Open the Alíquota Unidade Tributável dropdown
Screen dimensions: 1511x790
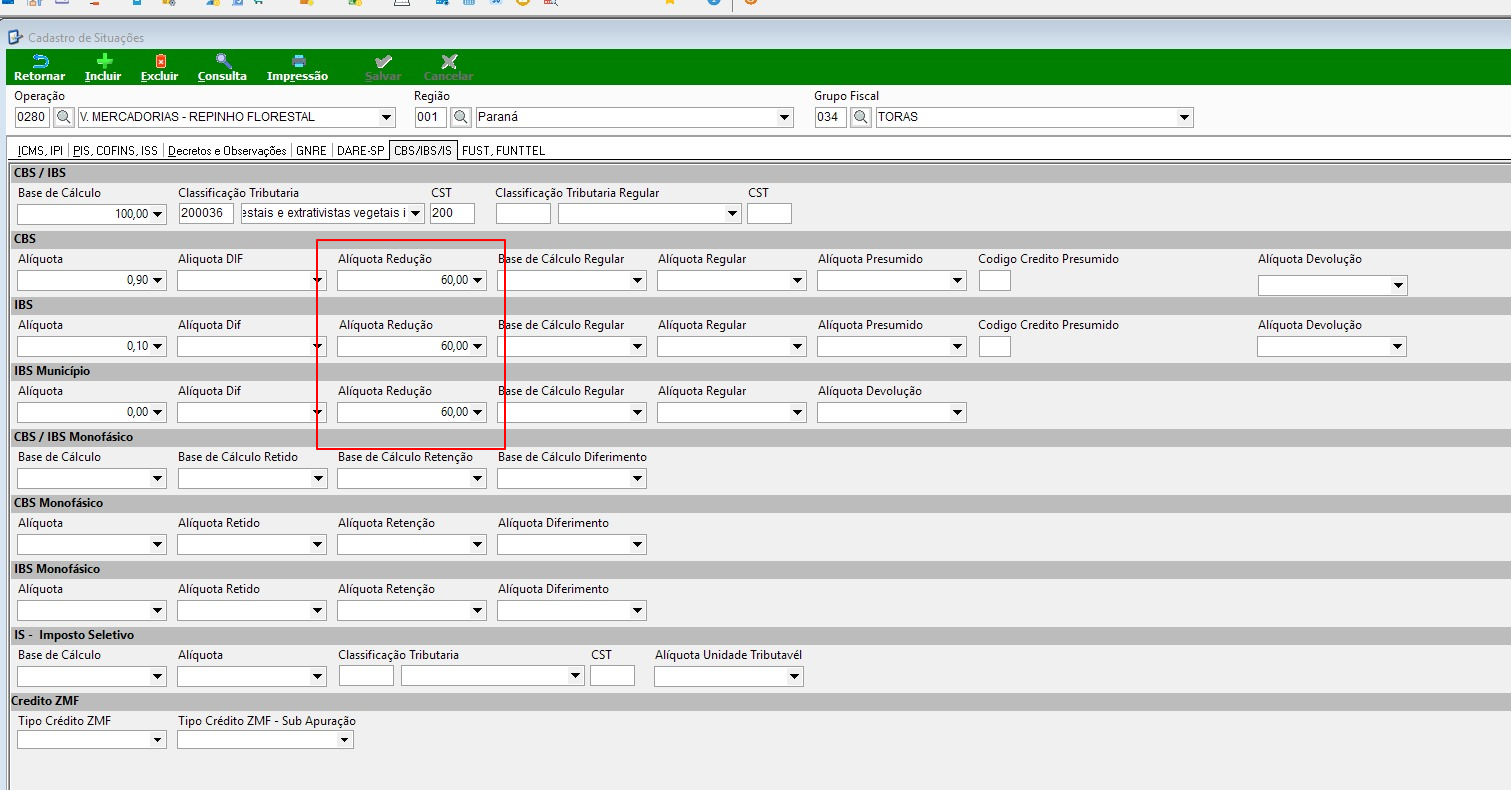(x=795, y=676)
